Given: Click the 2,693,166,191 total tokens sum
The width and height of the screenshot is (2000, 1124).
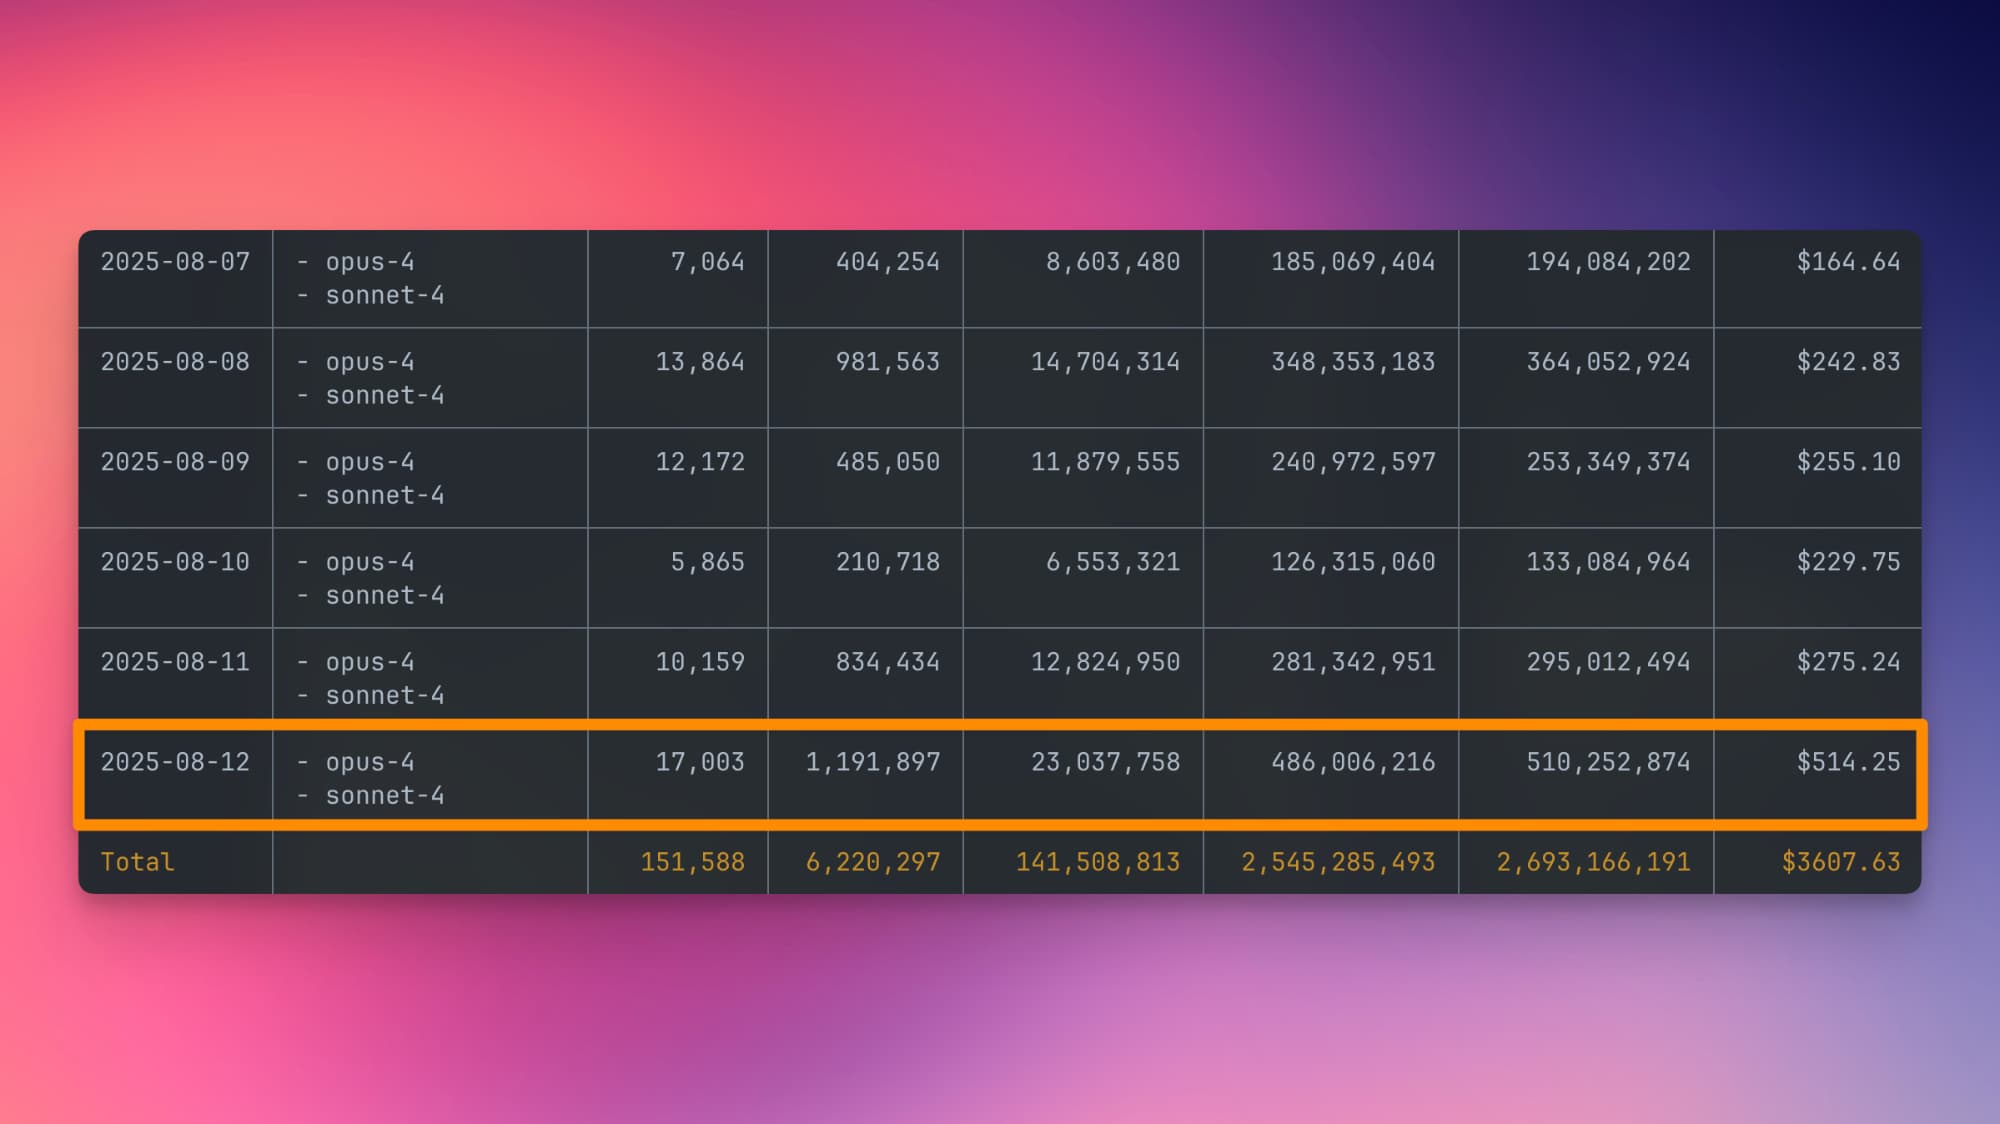Looking at the screenshot, I should [x=1593, y=862].
